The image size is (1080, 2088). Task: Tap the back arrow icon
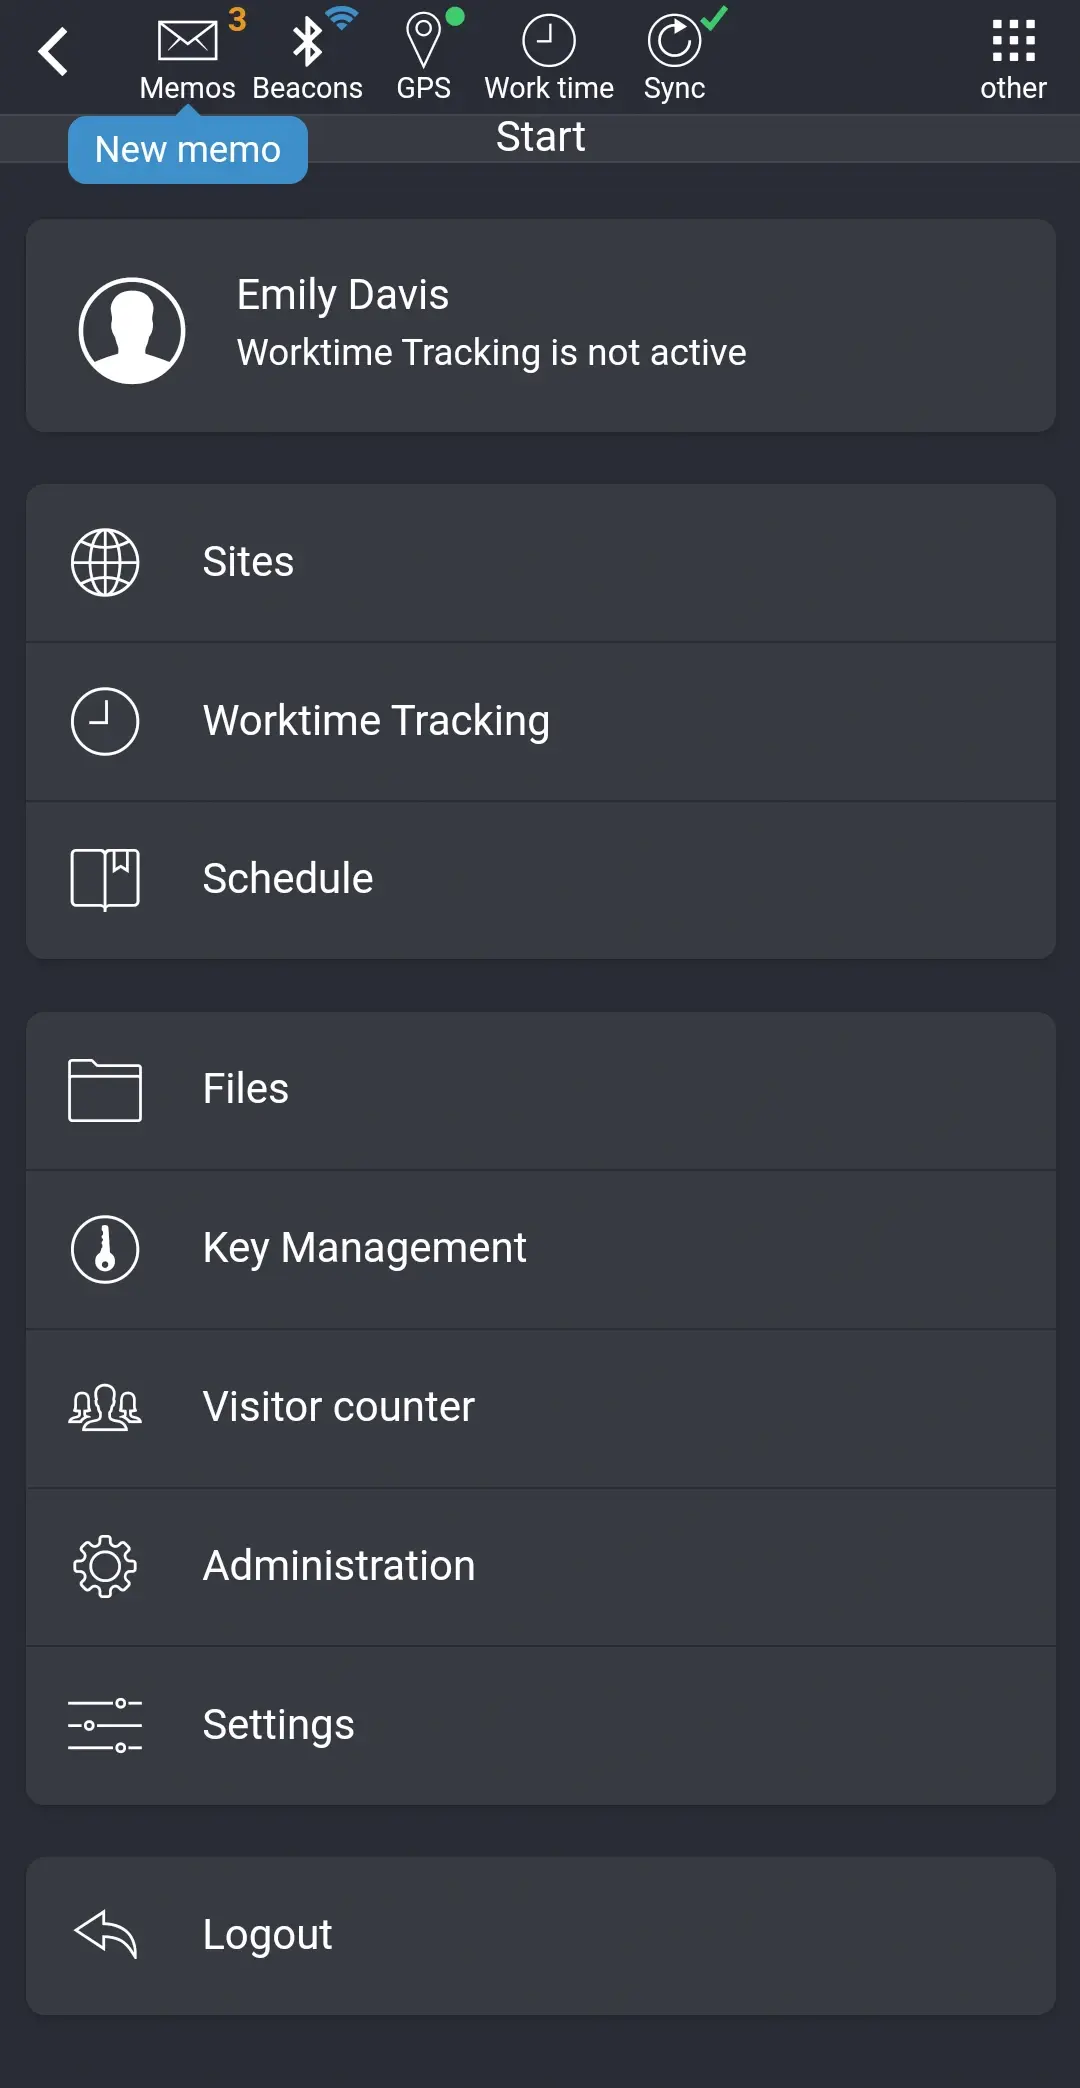54,52
